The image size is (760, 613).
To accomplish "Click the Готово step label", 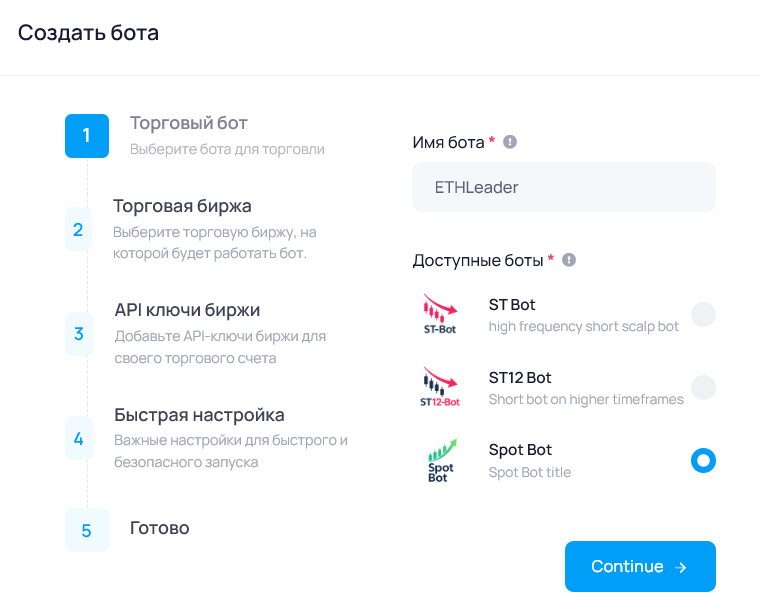I will coord(160,528).
